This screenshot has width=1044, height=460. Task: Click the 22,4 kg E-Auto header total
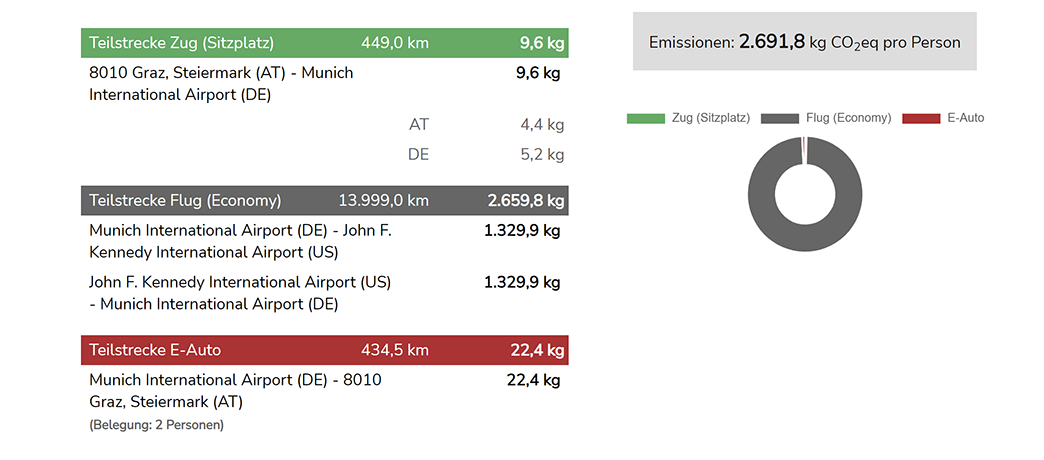[x=535, y=350]
